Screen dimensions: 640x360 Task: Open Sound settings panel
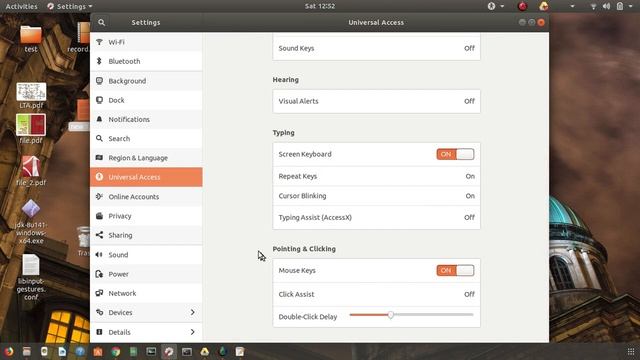[x=146, y=255]
